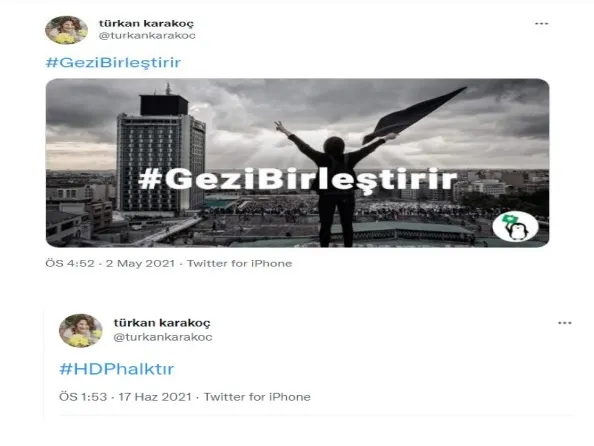
Task: Click the ÖS 4:52 · 2 May 2021 timestamp
Action: (110, 263)
